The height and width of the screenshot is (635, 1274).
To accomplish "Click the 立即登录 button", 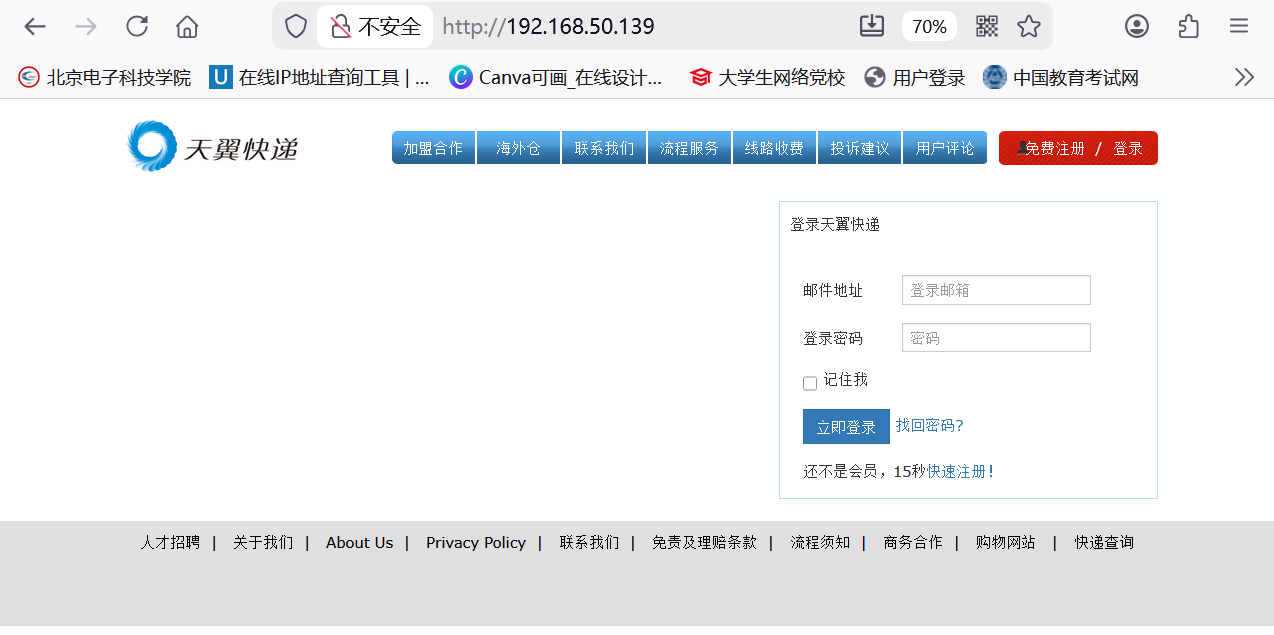I will pyautogui.click(x=845, y=426).
